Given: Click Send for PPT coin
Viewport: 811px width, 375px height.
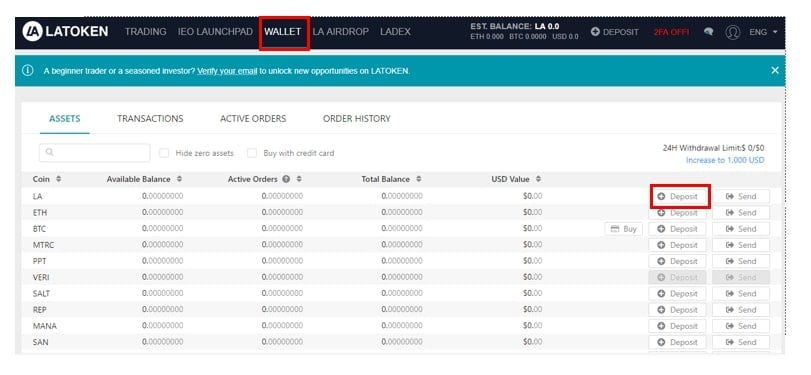Looking at the screenshot, I should click(x=741, y=261).
